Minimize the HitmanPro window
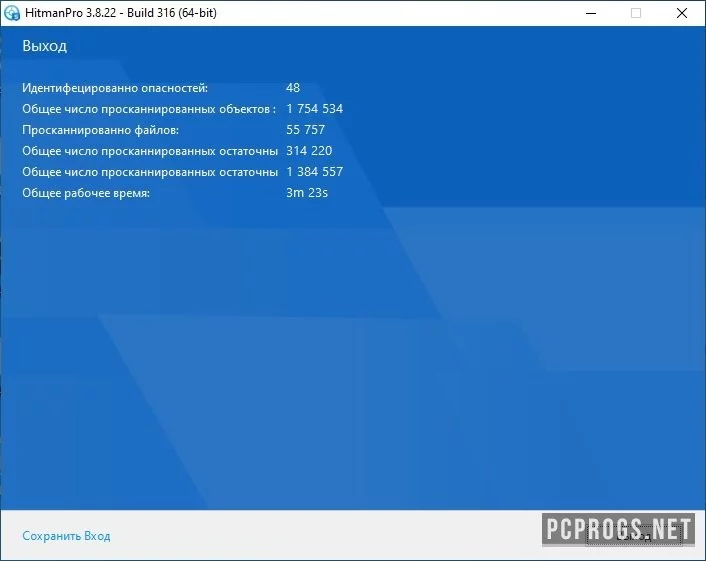 [x=591, y=13]
